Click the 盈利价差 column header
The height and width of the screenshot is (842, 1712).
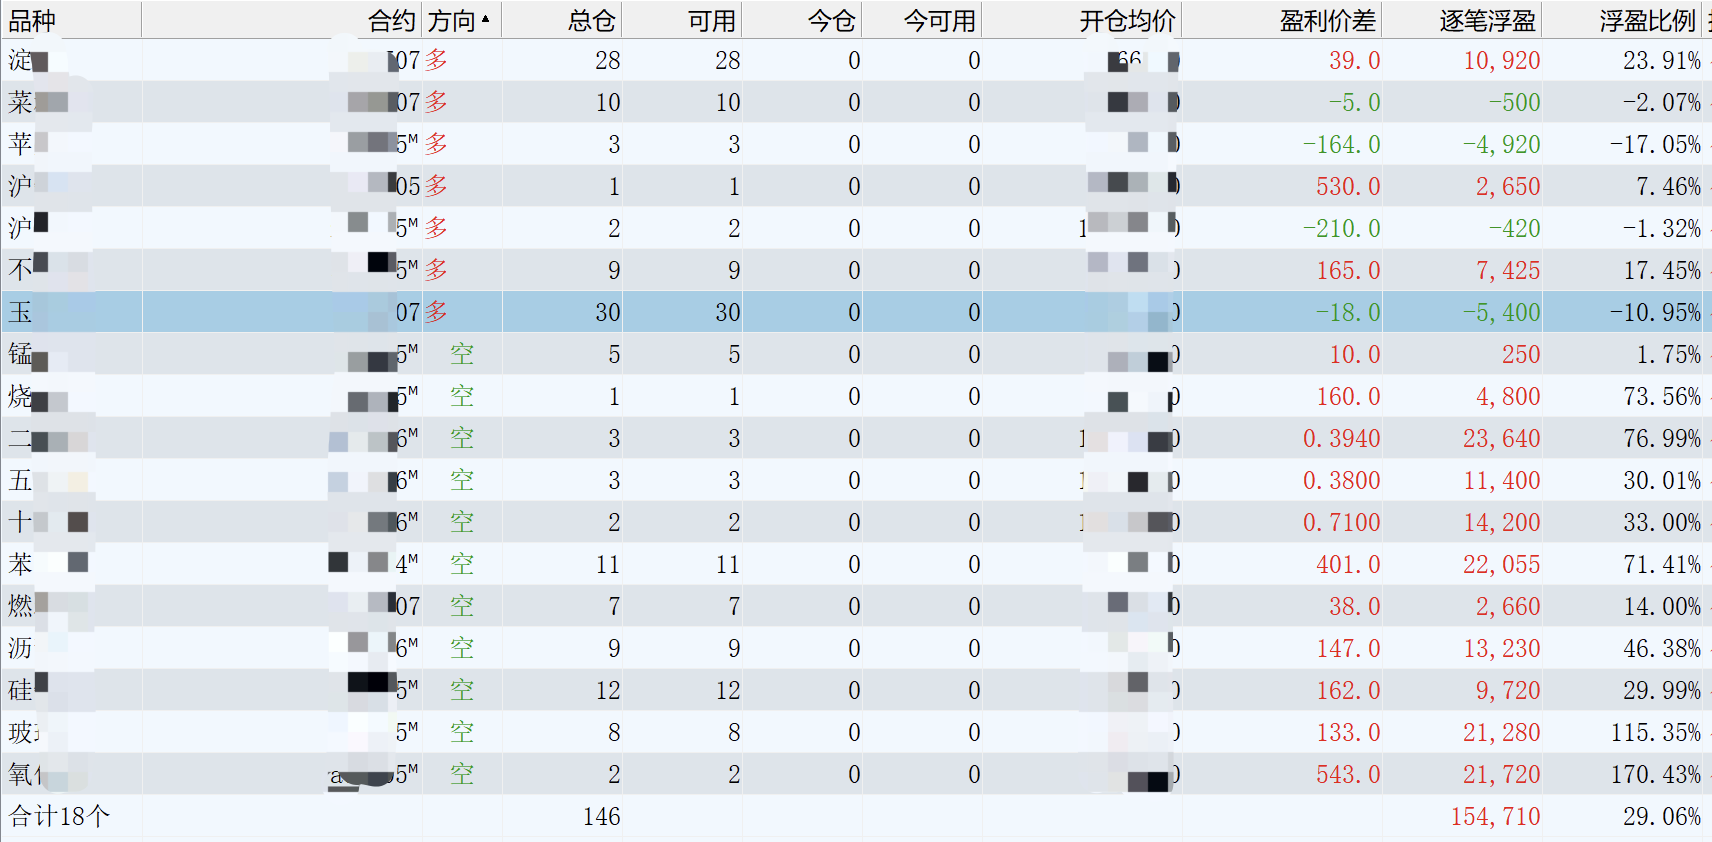1327,20
